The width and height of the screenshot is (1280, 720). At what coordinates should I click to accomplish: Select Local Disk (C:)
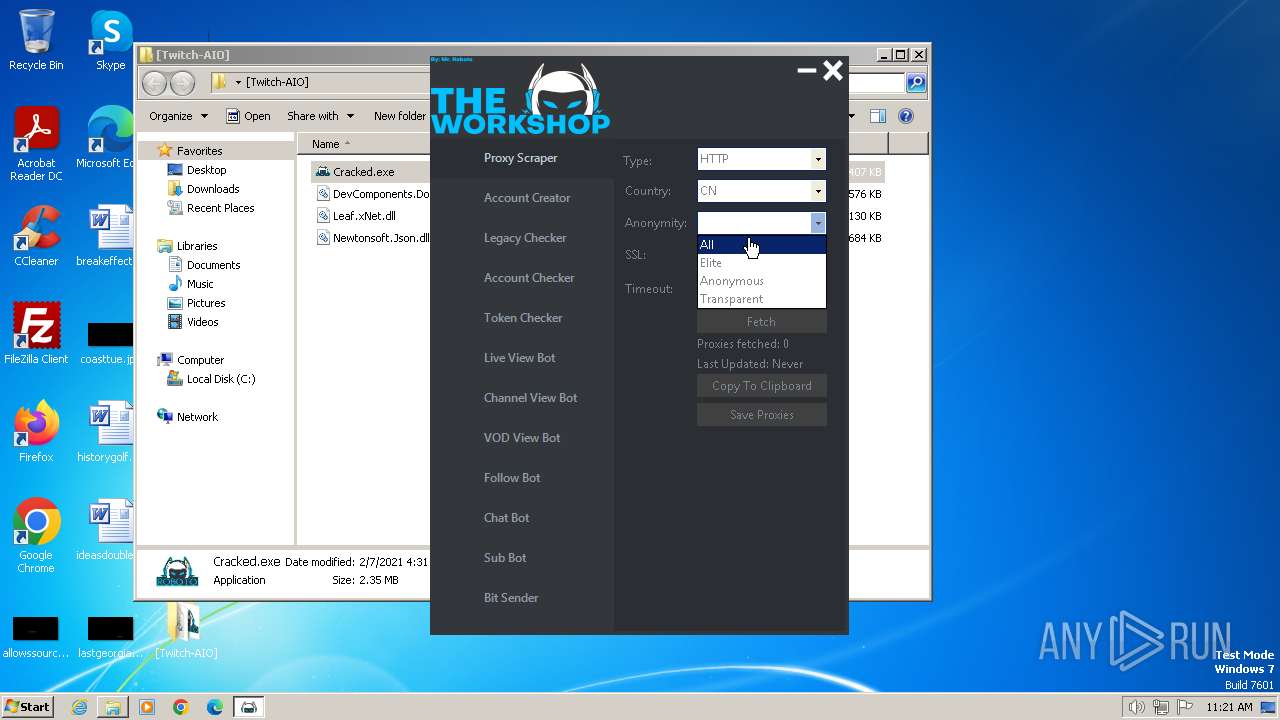[x=221, y=379]
